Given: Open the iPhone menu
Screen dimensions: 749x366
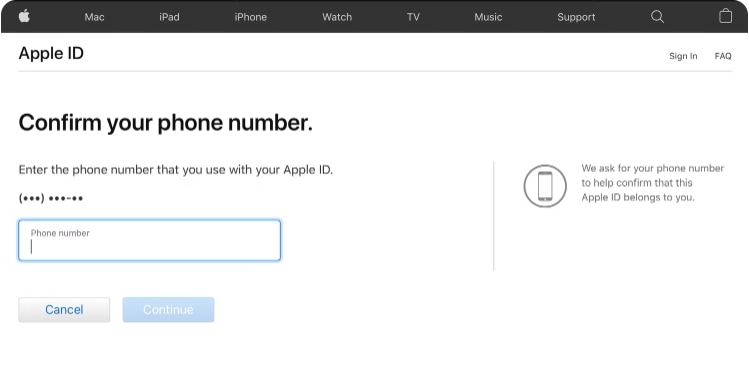Looking at the screenshot, I should (250, 17).
